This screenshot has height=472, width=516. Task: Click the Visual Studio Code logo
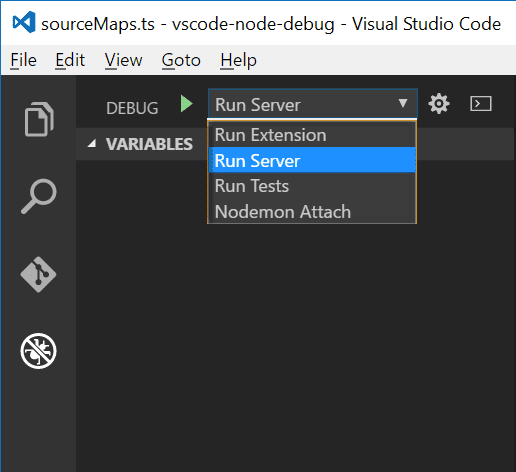(x=24, y=22)
